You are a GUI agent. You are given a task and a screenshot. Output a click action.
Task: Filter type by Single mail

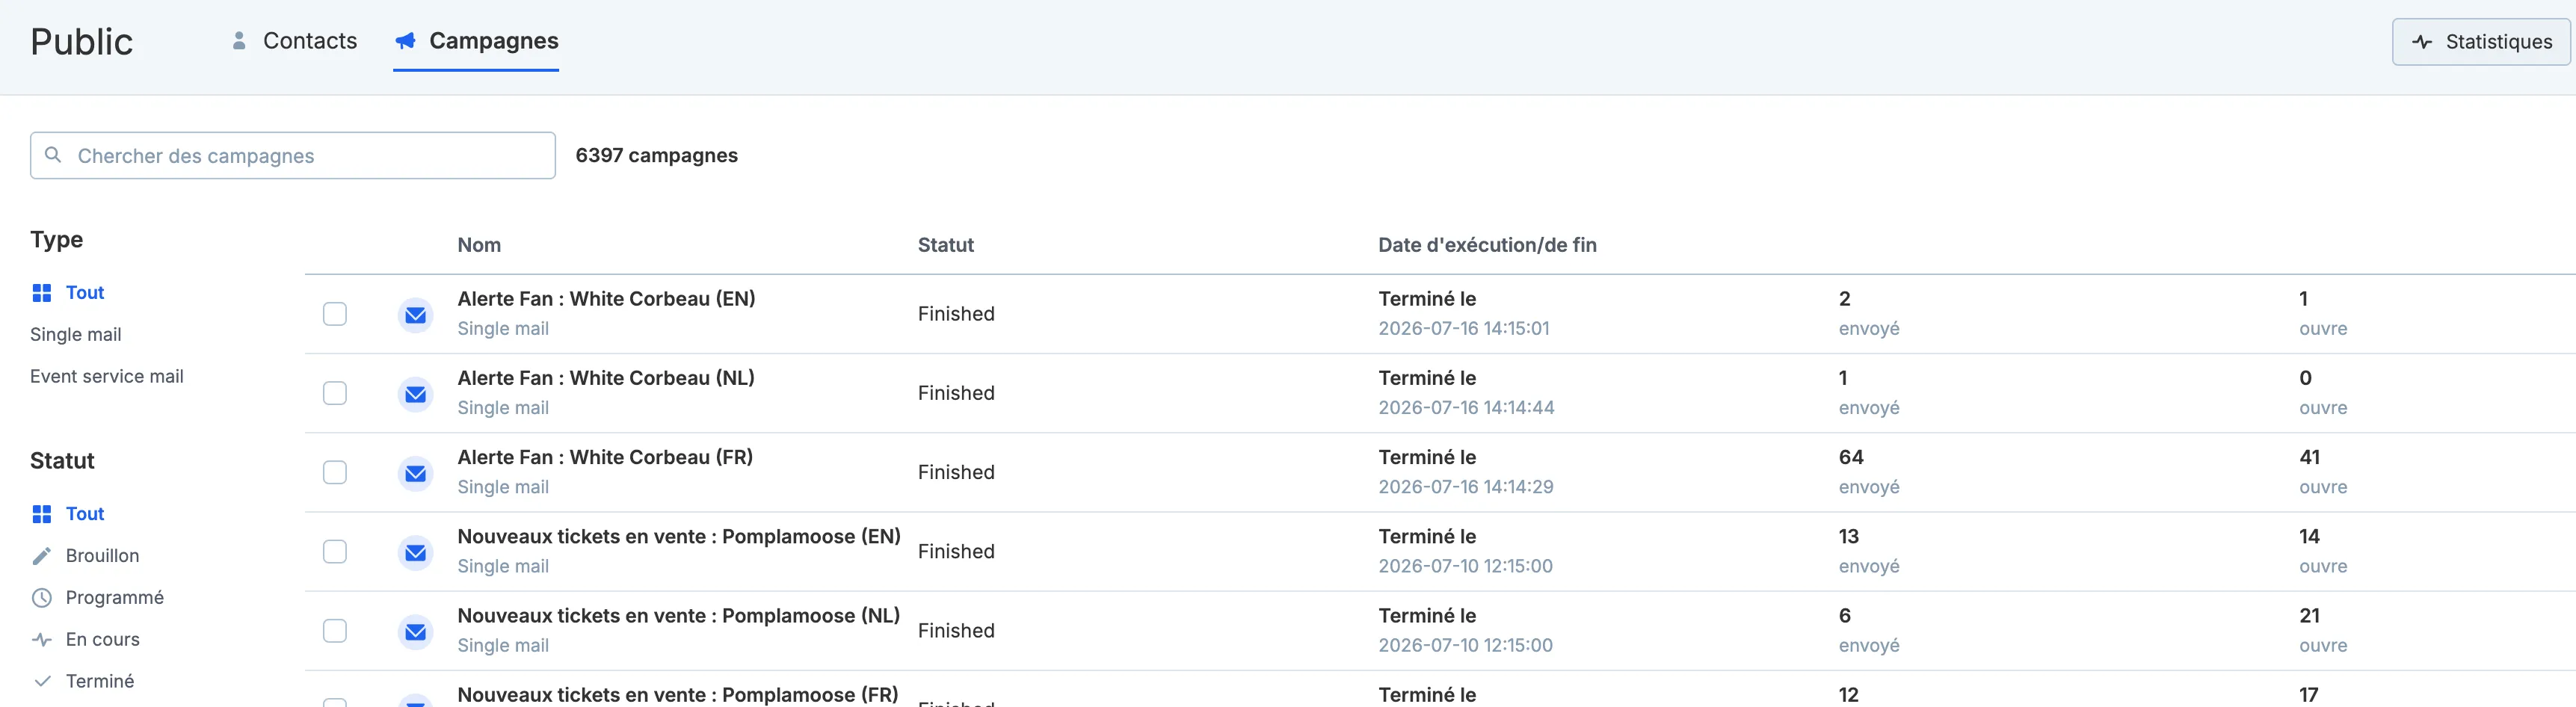76,335
